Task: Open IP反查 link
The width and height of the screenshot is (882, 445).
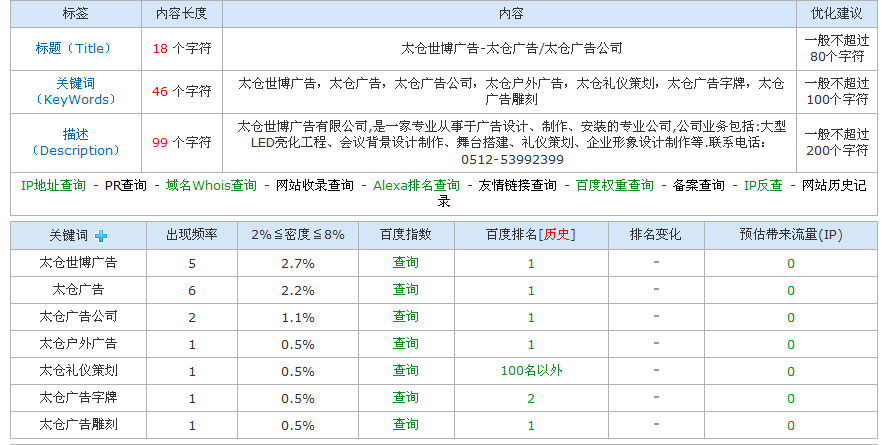Action: [x=763, y=185]
